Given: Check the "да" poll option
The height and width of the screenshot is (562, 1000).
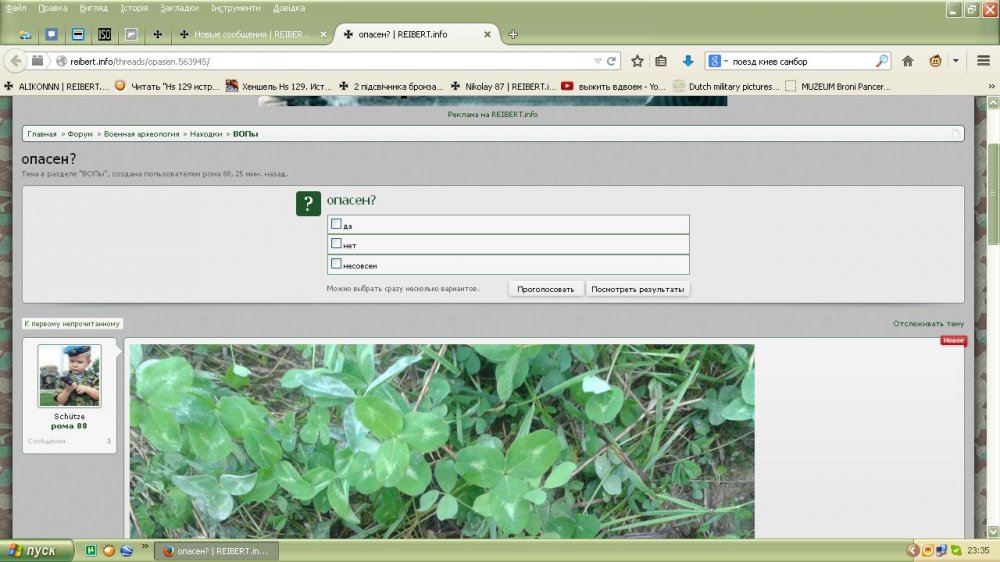Looking at the screenshot, I should pos(337,224).
